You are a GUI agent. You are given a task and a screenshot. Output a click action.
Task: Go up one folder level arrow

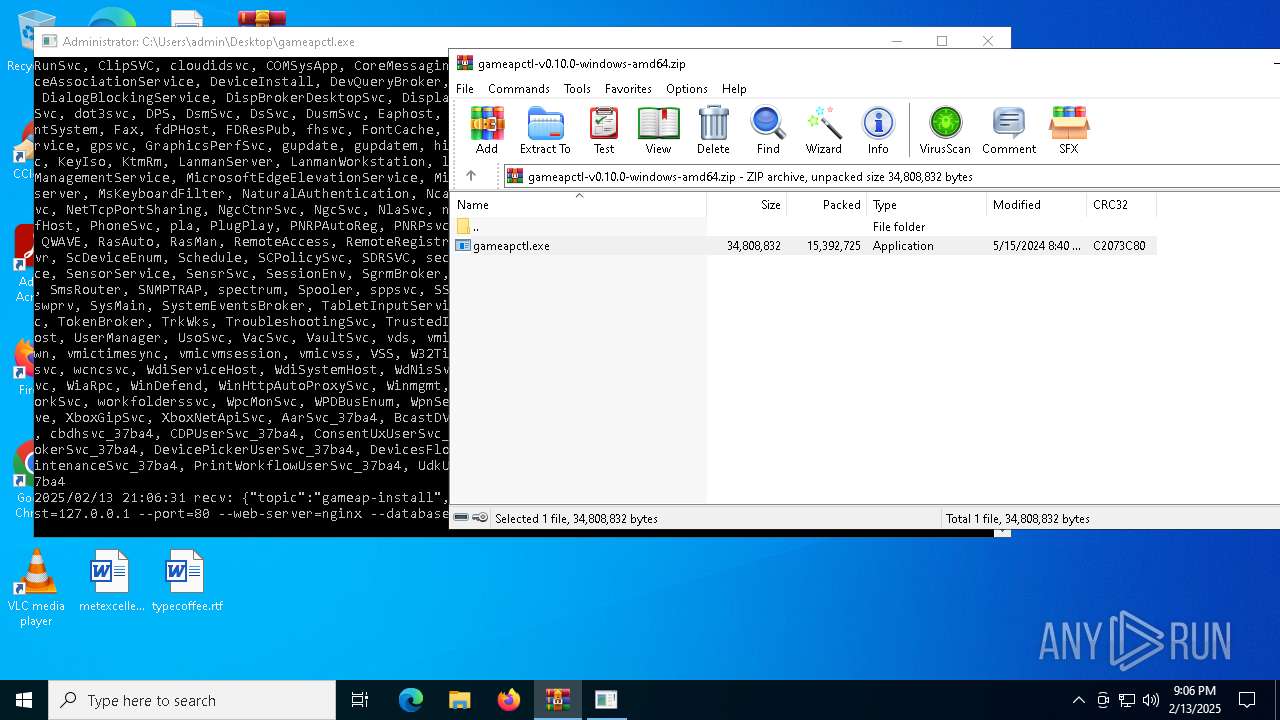tap(471, 176)
